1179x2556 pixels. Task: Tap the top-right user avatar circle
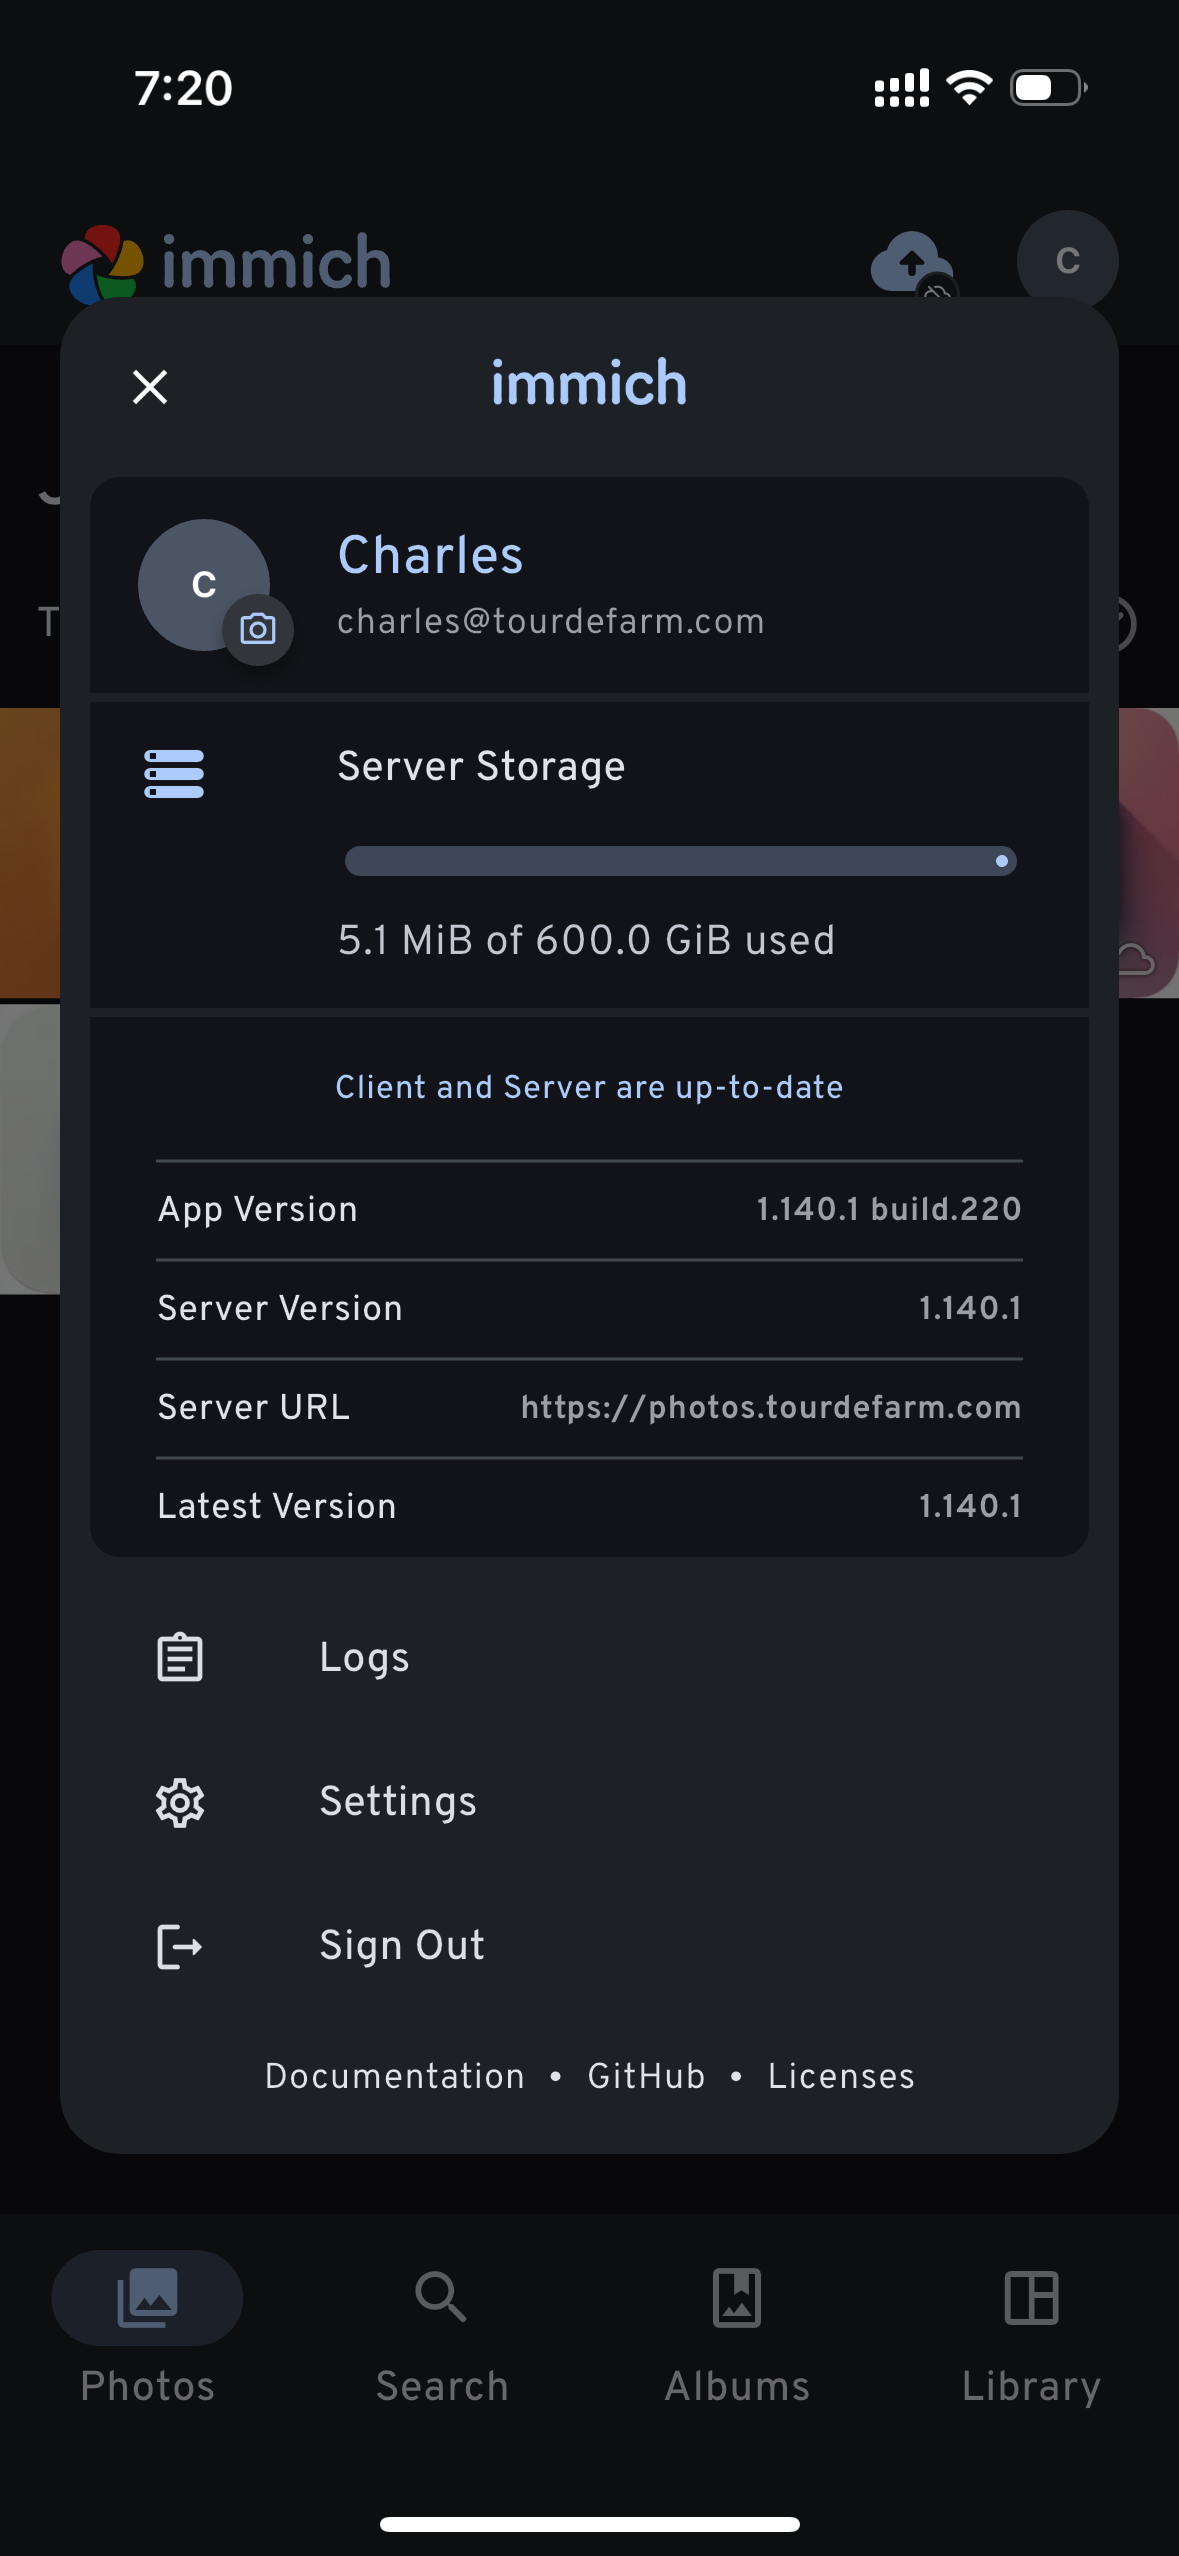click(x=1067, y=260)
